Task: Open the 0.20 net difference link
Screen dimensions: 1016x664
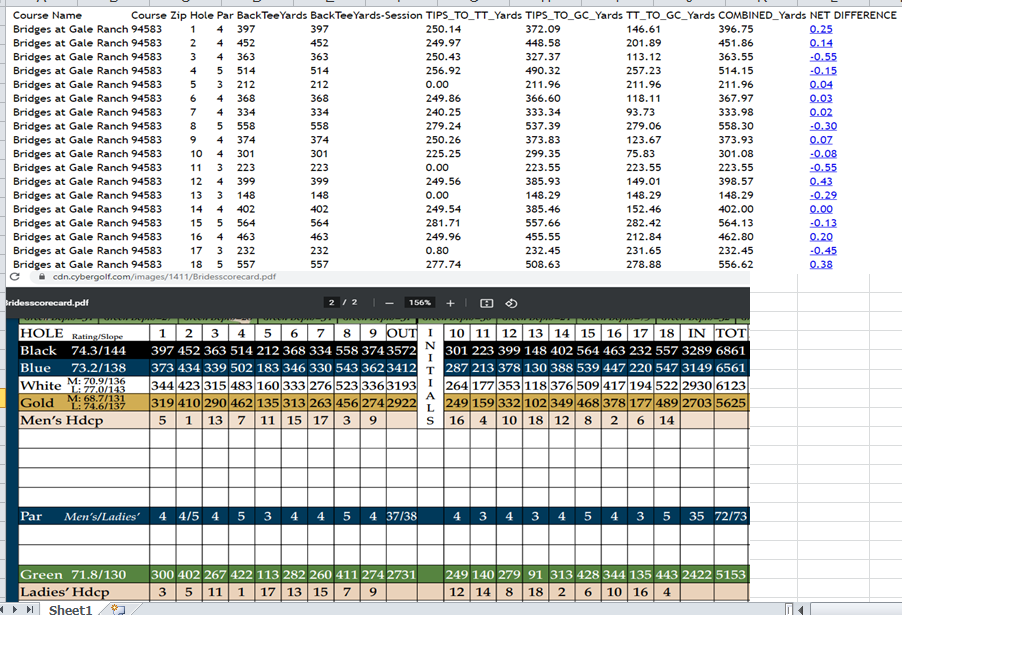Action: 821,237
